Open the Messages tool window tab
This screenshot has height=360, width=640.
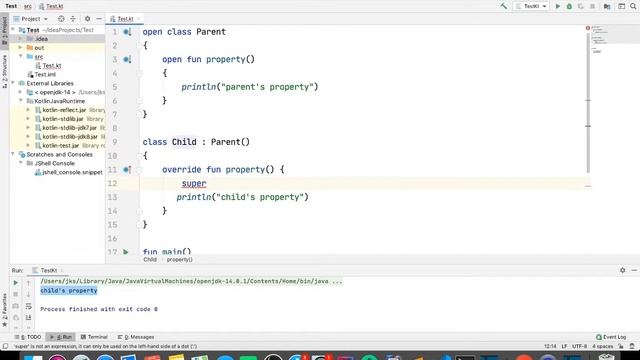pyautogui.click(x=136, y=337)
